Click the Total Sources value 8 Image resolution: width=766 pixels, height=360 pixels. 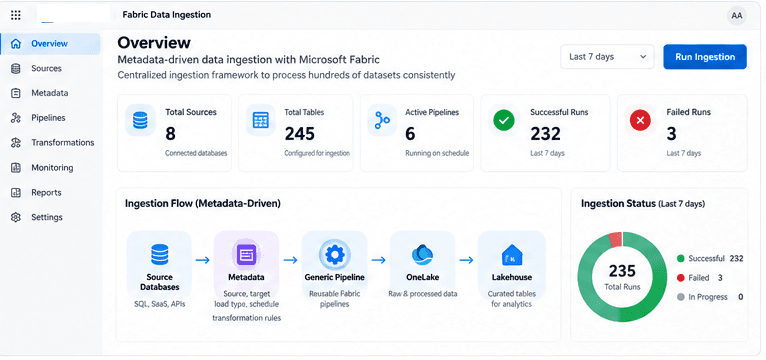[170, 133]
